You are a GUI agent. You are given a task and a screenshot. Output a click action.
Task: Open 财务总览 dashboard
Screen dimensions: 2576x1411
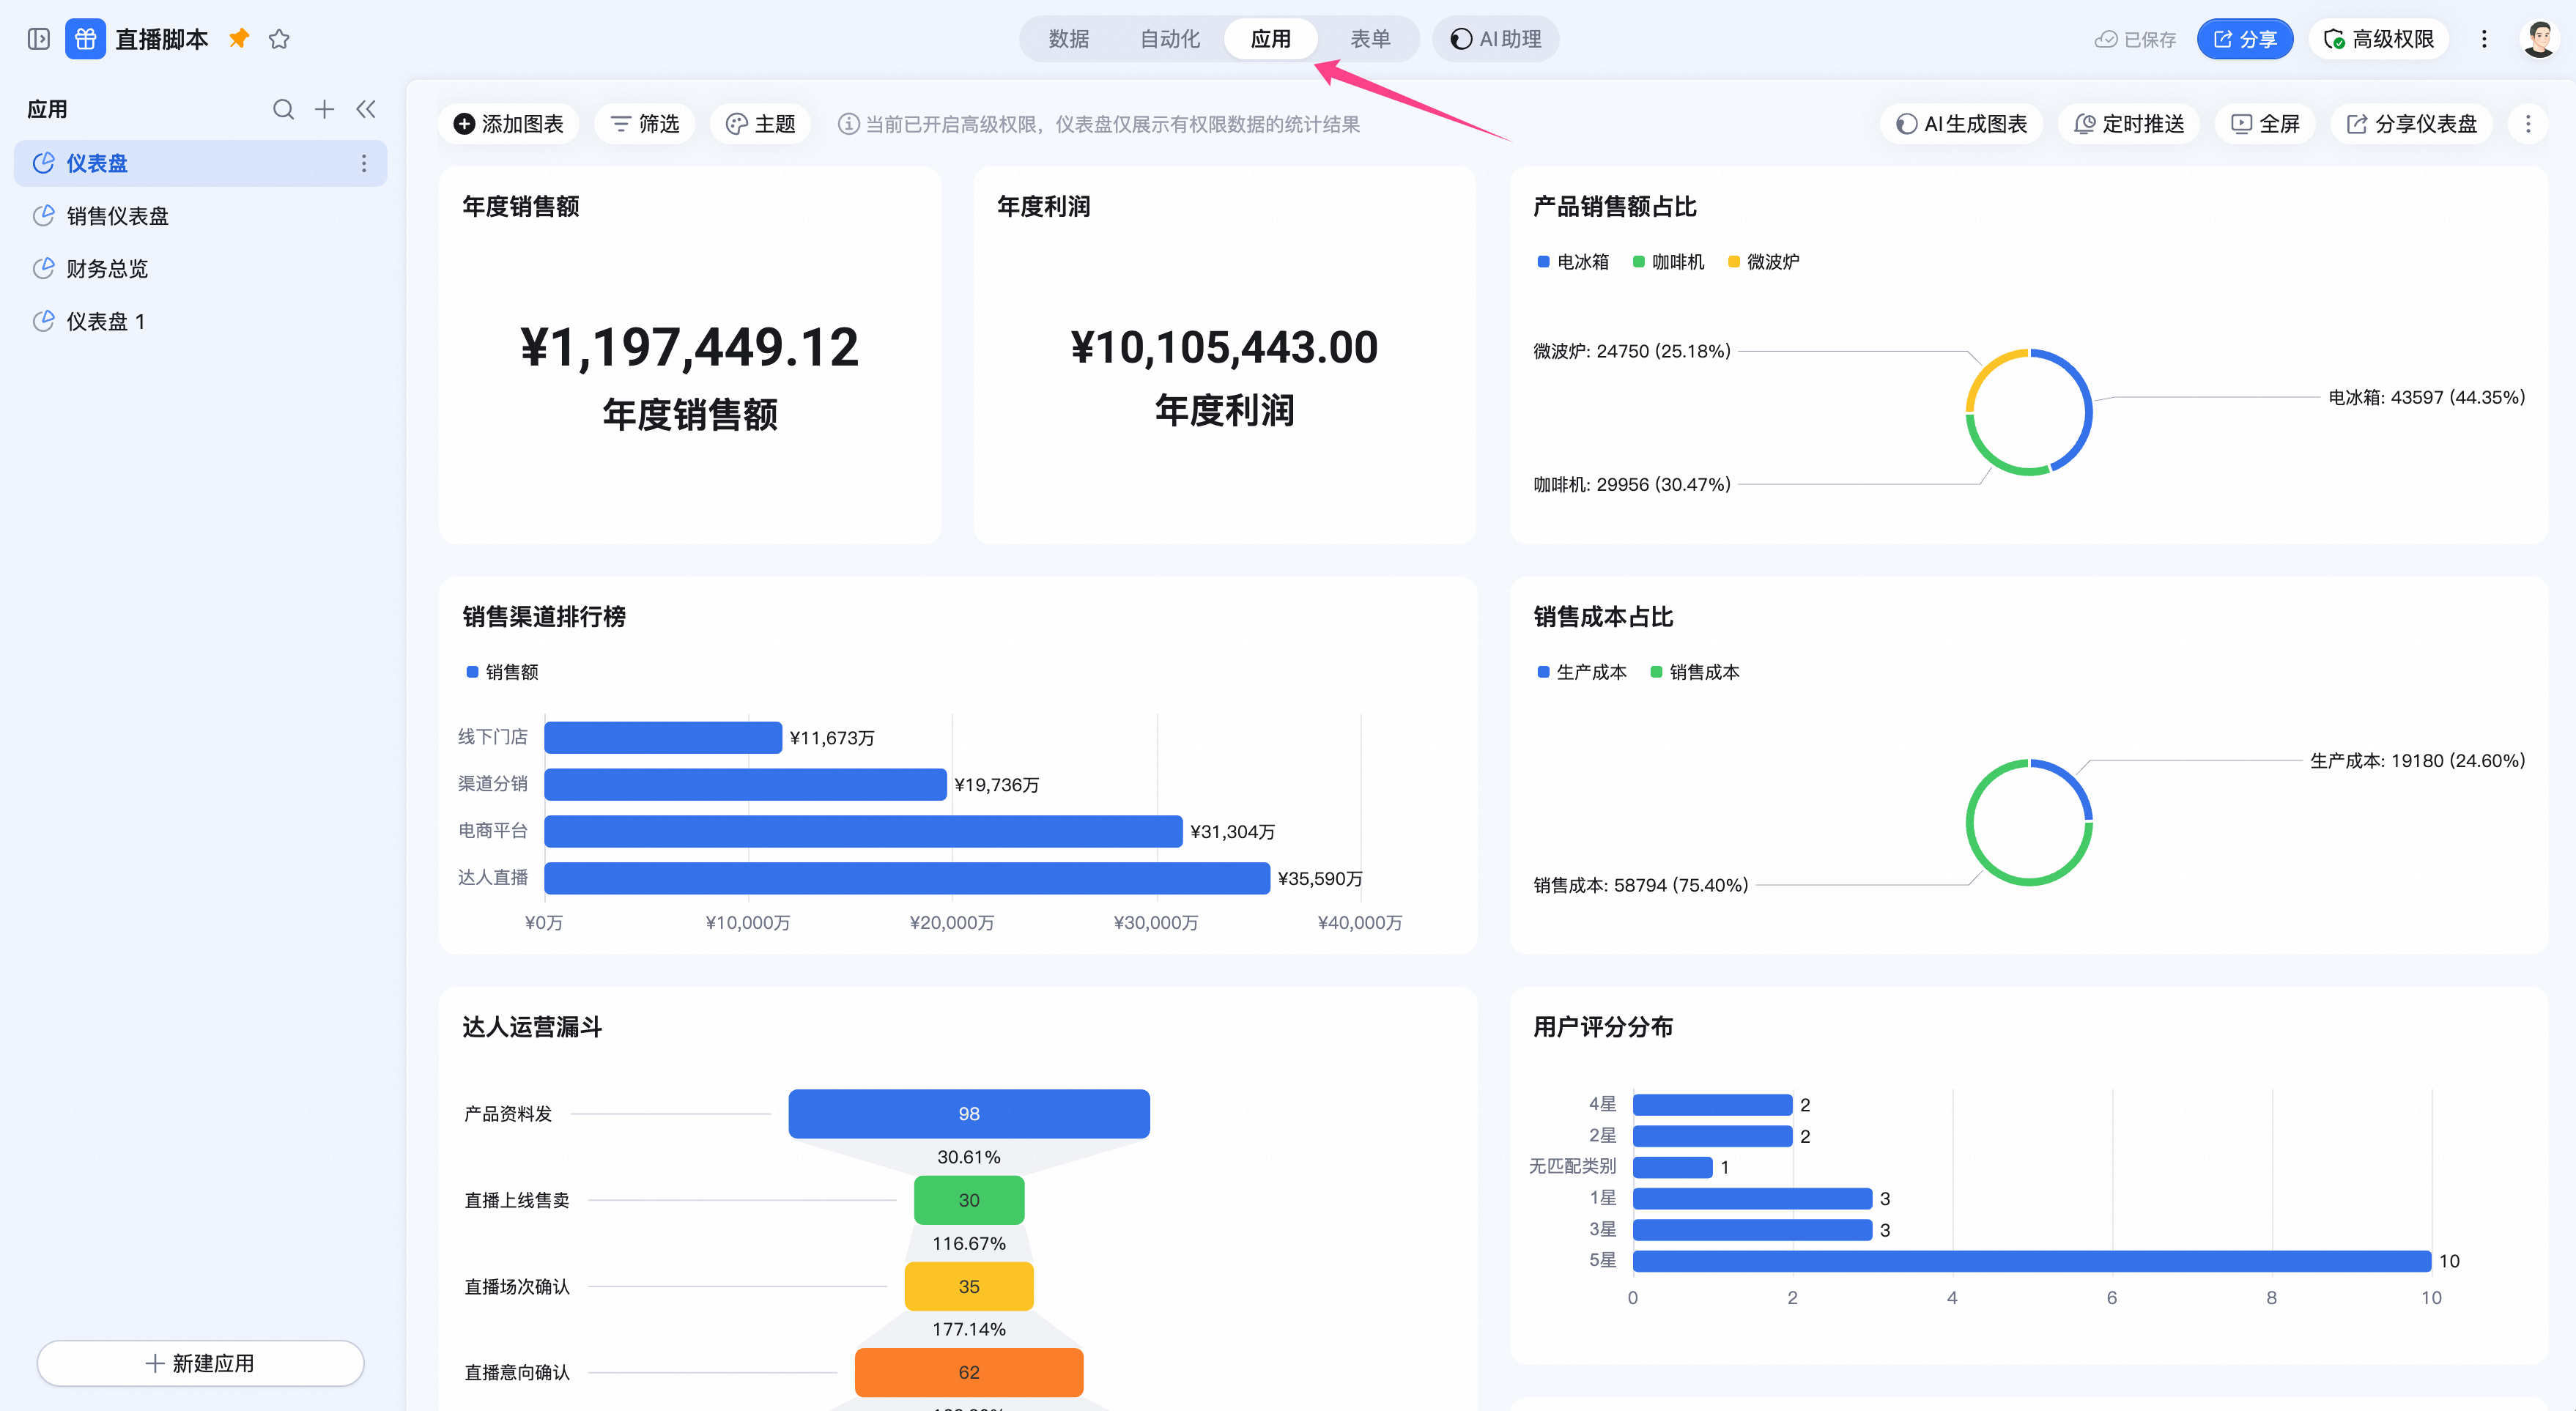pos(200,269)
